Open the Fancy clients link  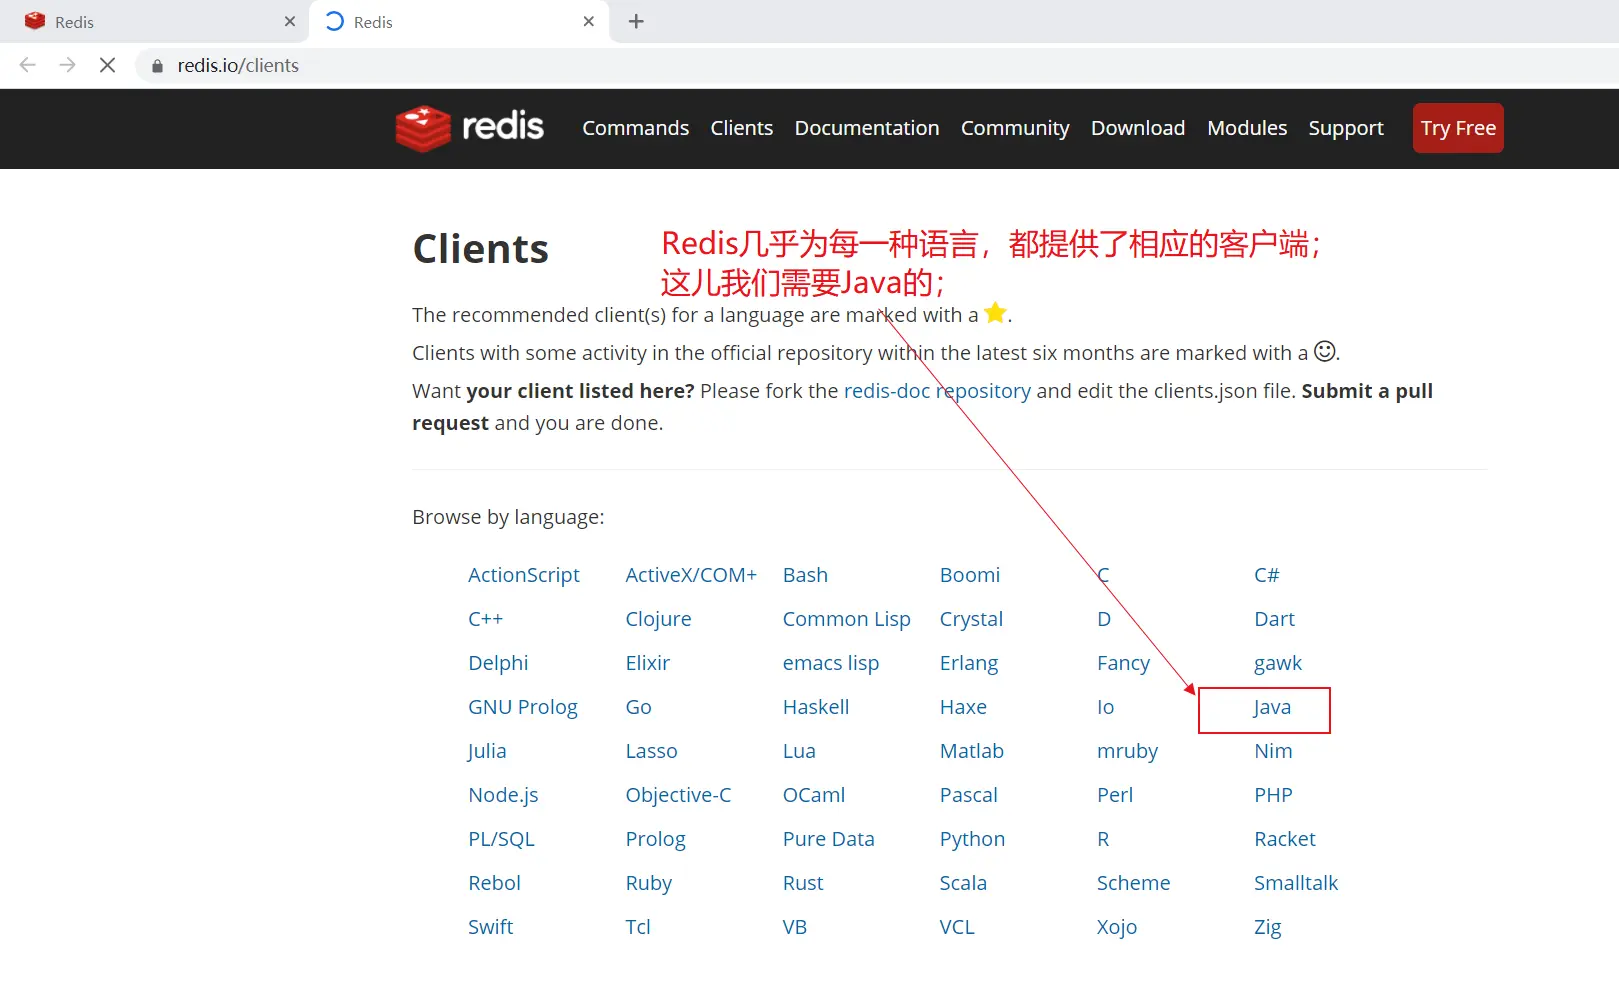coord(1123,663)
